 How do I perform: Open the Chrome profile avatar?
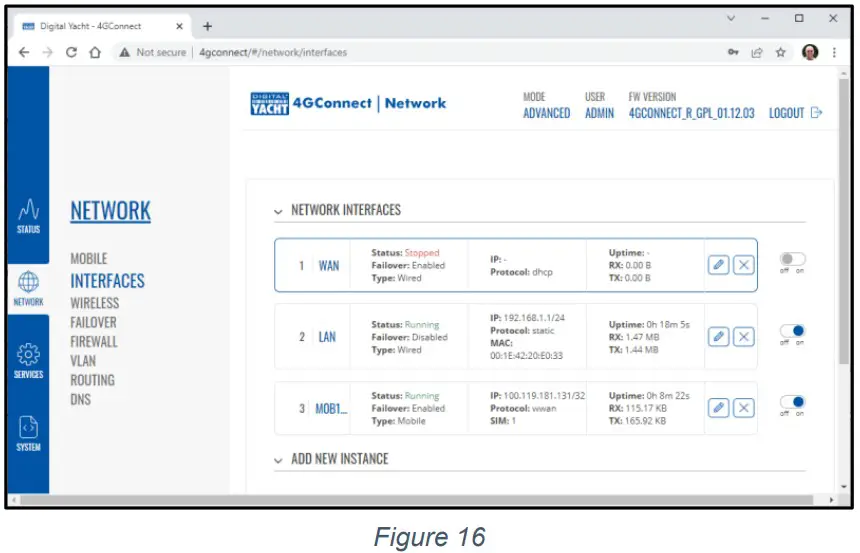pyautogui.click(x=810, y=52)
